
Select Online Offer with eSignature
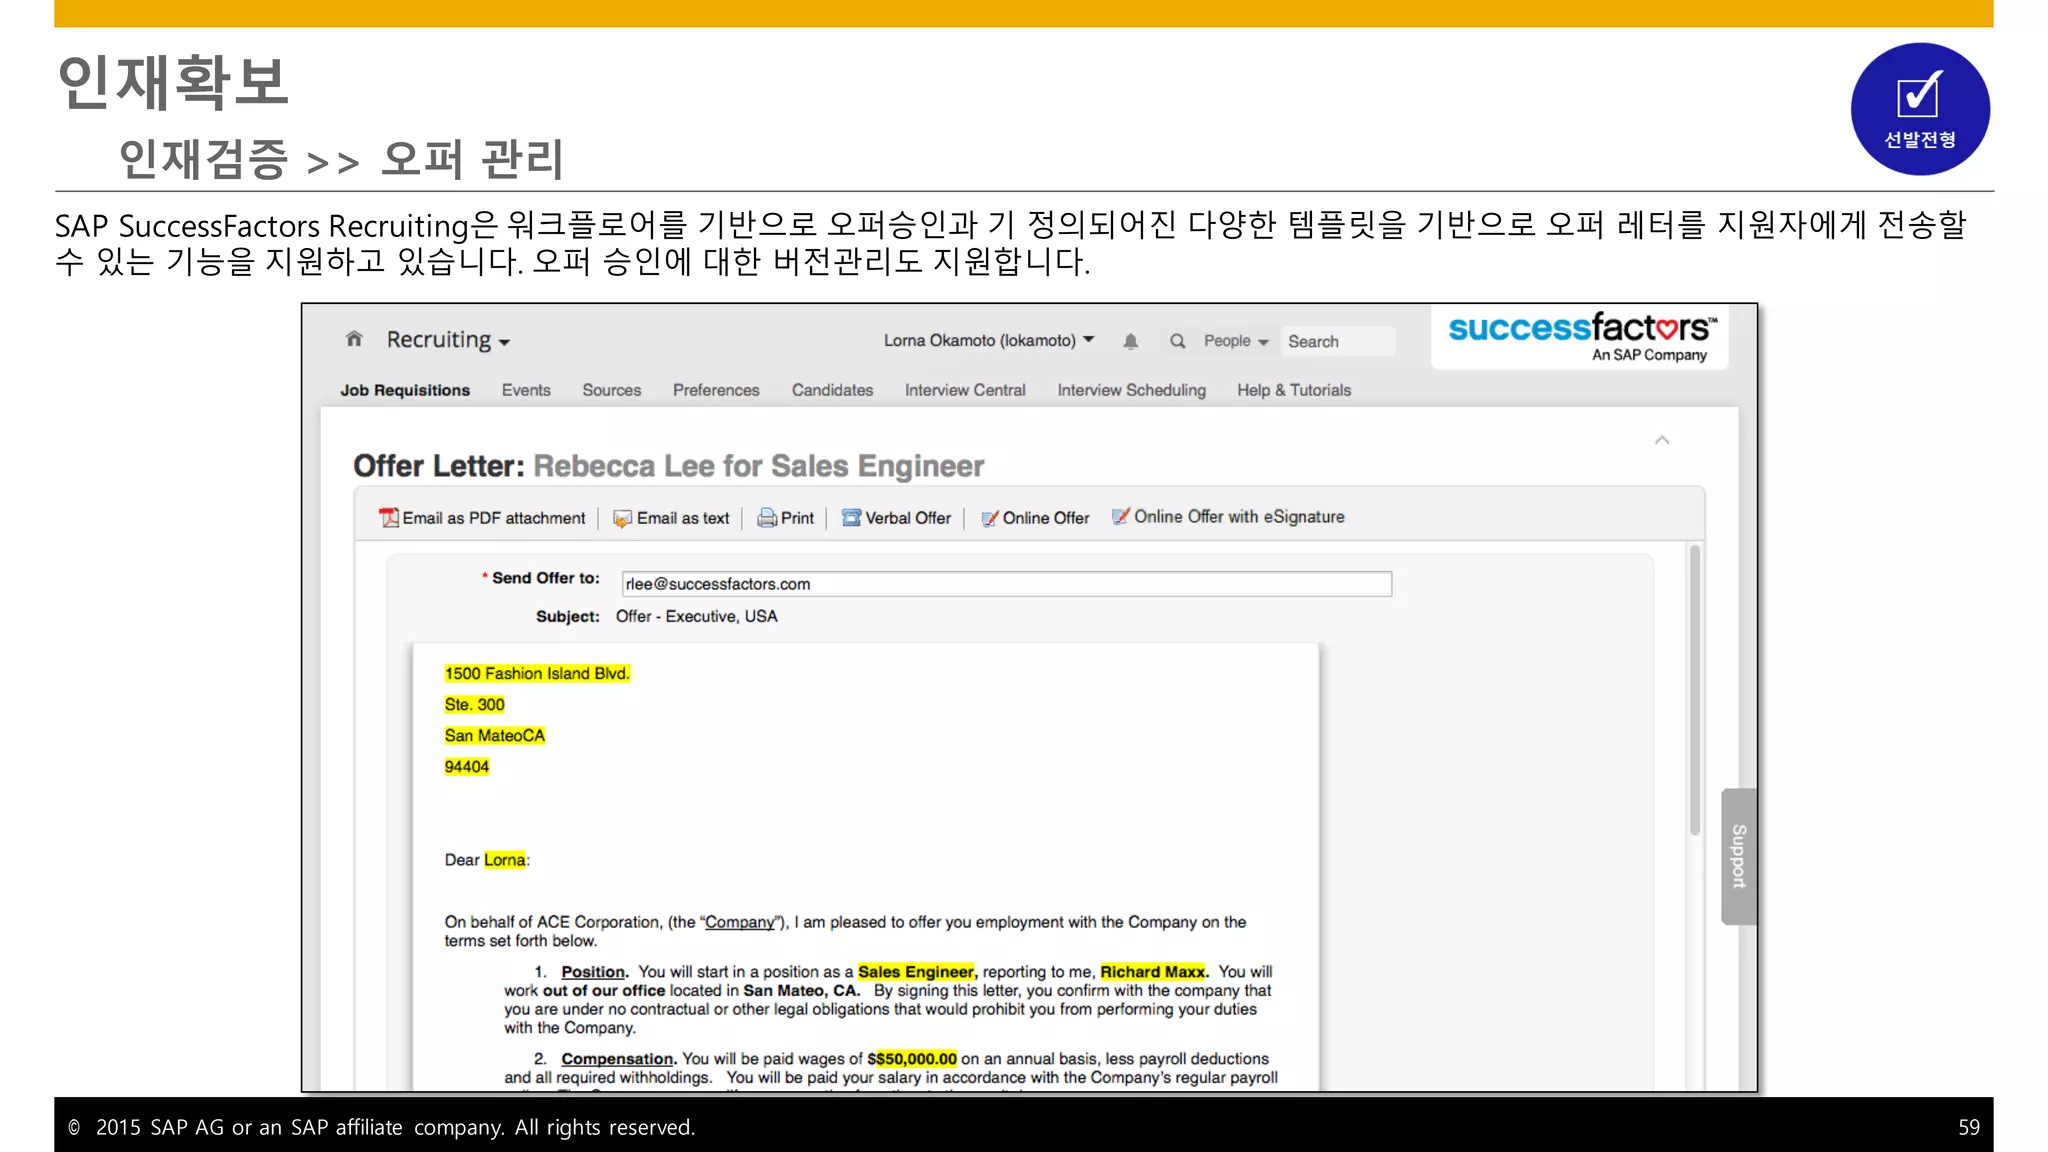tap(1239, 517)
